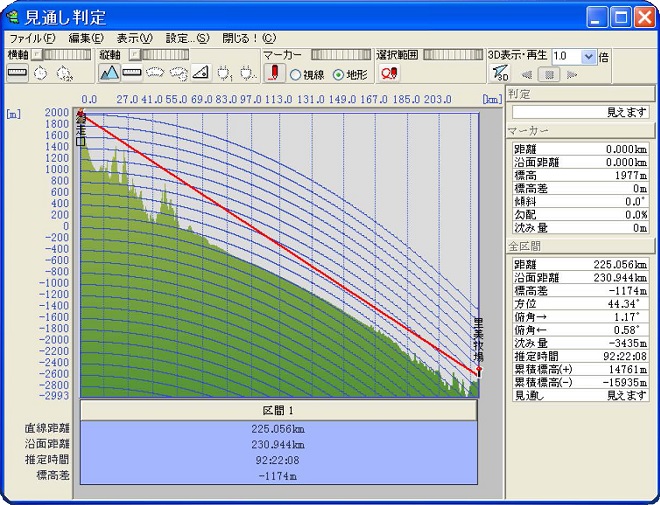The image size is (660, 505).
Task: Click the 判定 panel header
Action: tap(580, 94)
